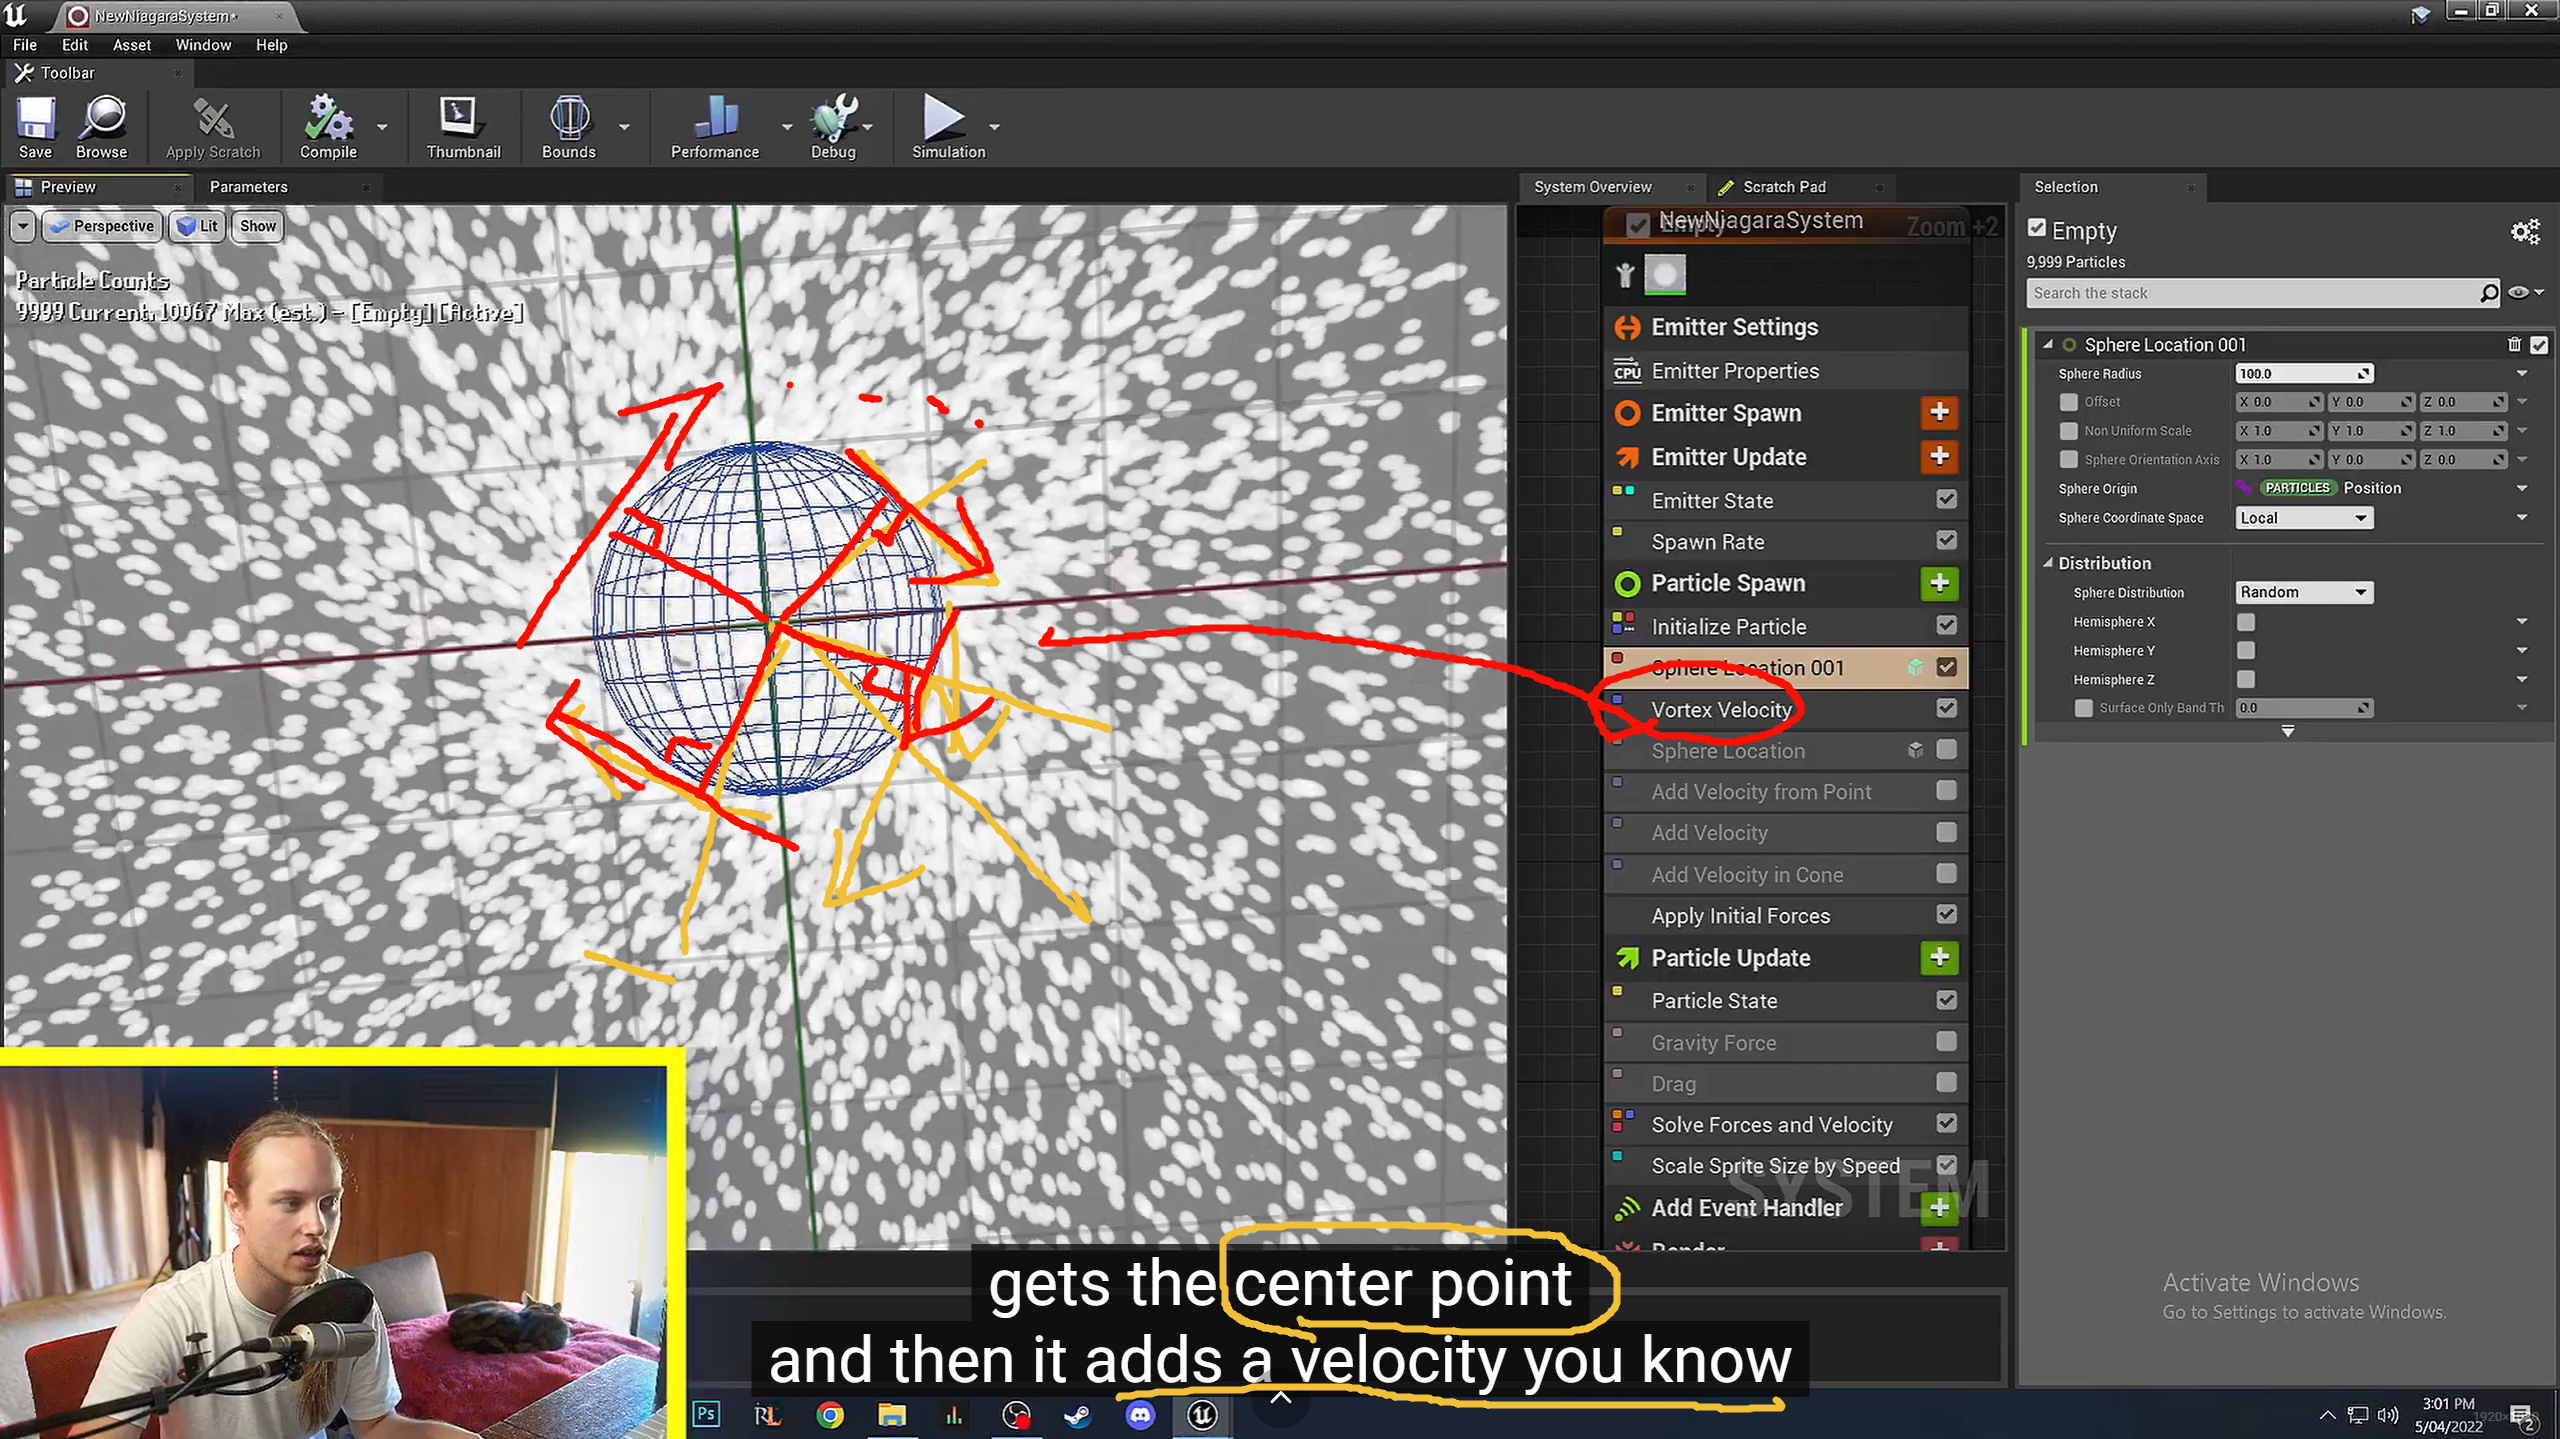Add module with Particle Spawn plus icon
The image size is (2560, 1439).
[x=1938, y=583]
